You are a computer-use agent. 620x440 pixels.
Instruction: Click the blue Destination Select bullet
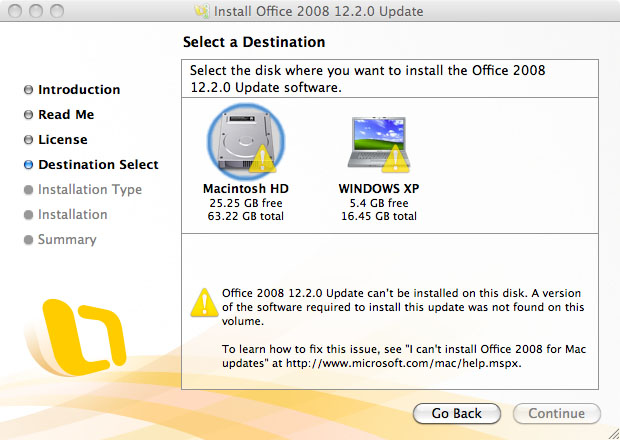[28, 164]
